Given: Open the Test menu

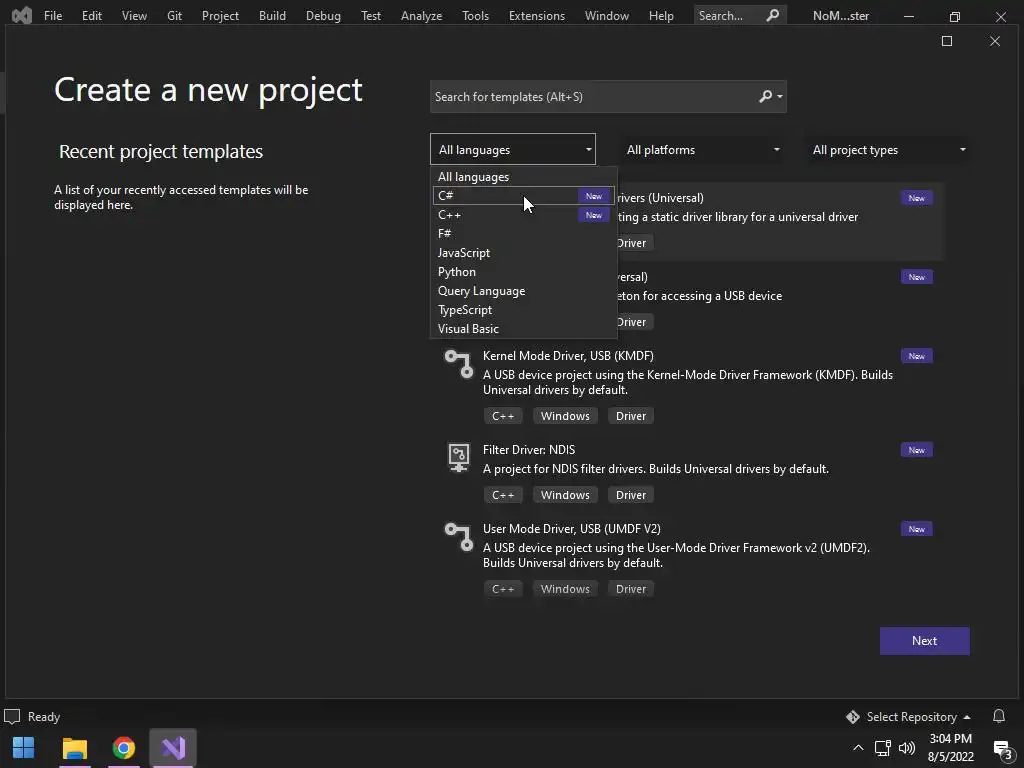Looking at the screenshot, I should point(371,16).
